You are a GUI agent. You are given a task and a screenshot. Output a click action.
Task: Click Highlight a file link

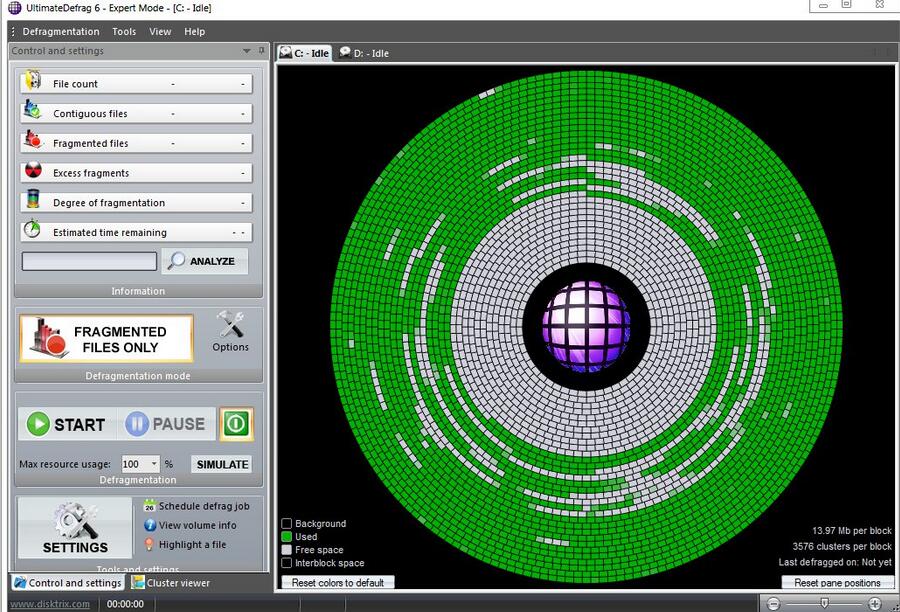(x=192, y=544)
